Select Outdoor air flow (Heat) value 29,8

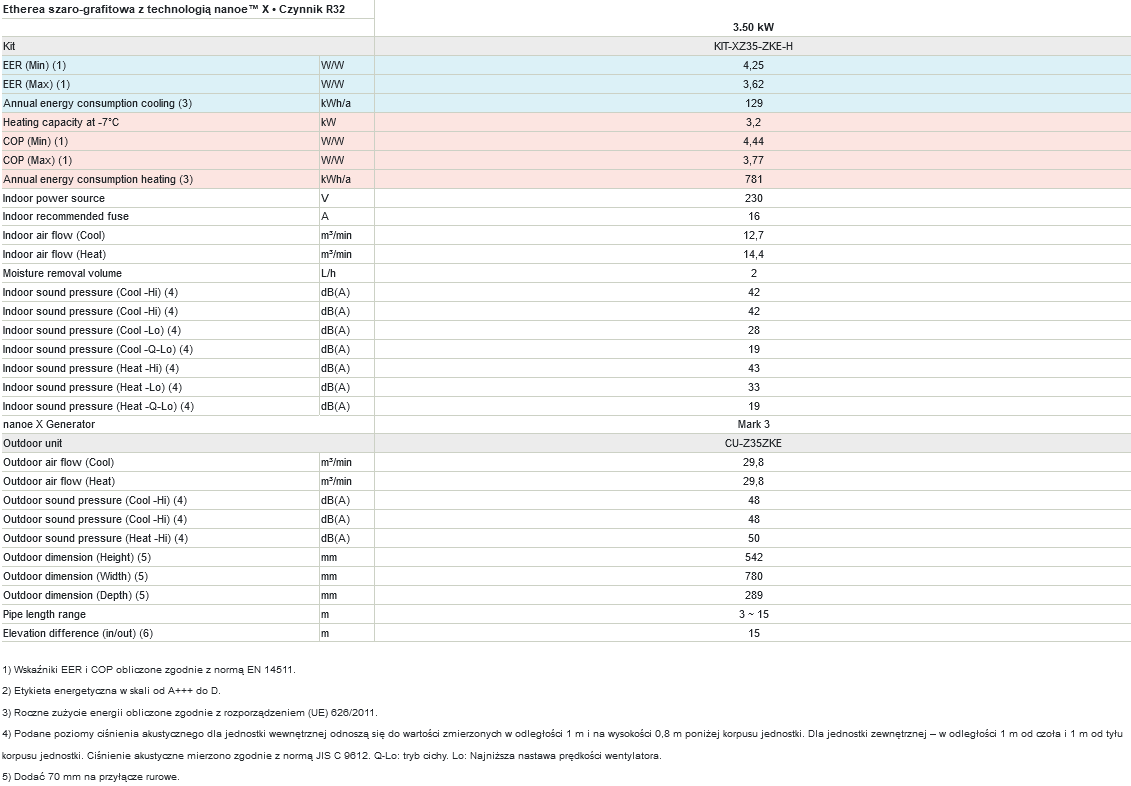753,481
